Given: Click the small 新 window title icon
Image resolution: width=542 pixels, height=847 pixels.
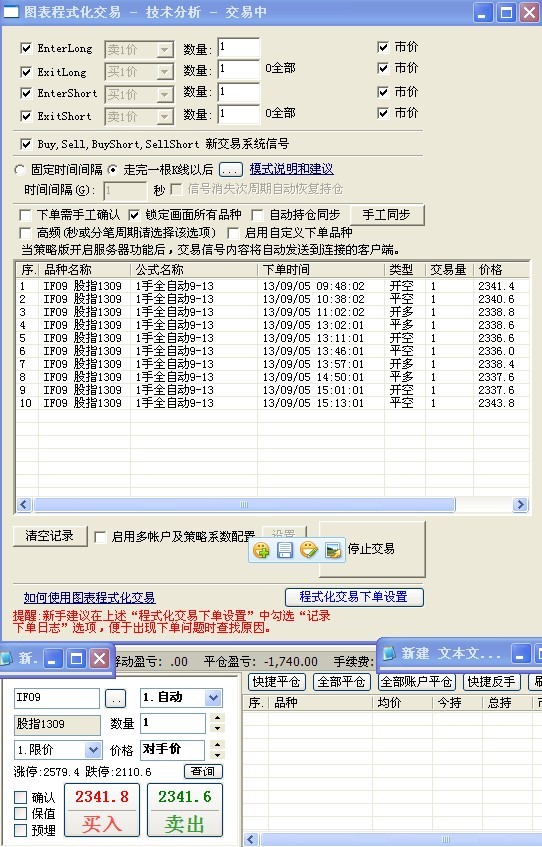Looking at the screenshot, I should pyautogui.click(x=6, y=658).
